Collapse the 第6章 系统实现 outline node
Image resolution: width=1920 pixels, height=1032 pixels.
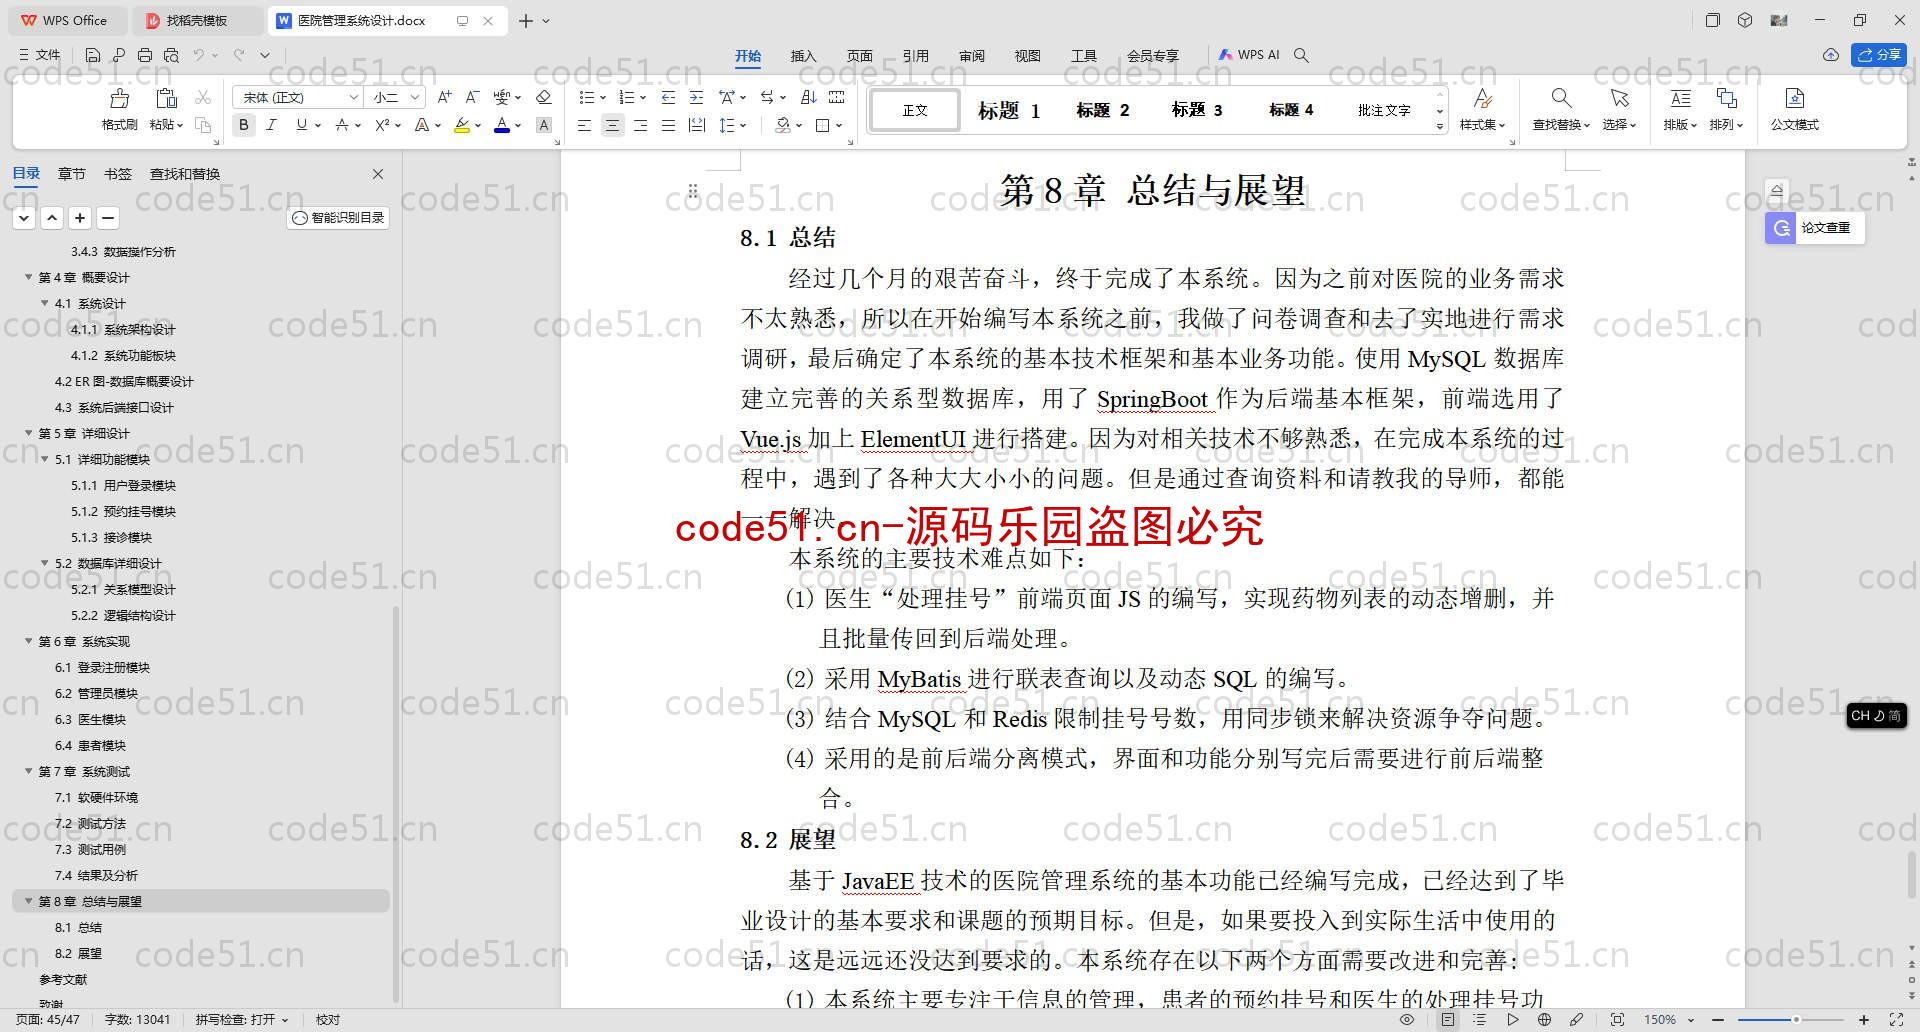(x=29, y=641)
